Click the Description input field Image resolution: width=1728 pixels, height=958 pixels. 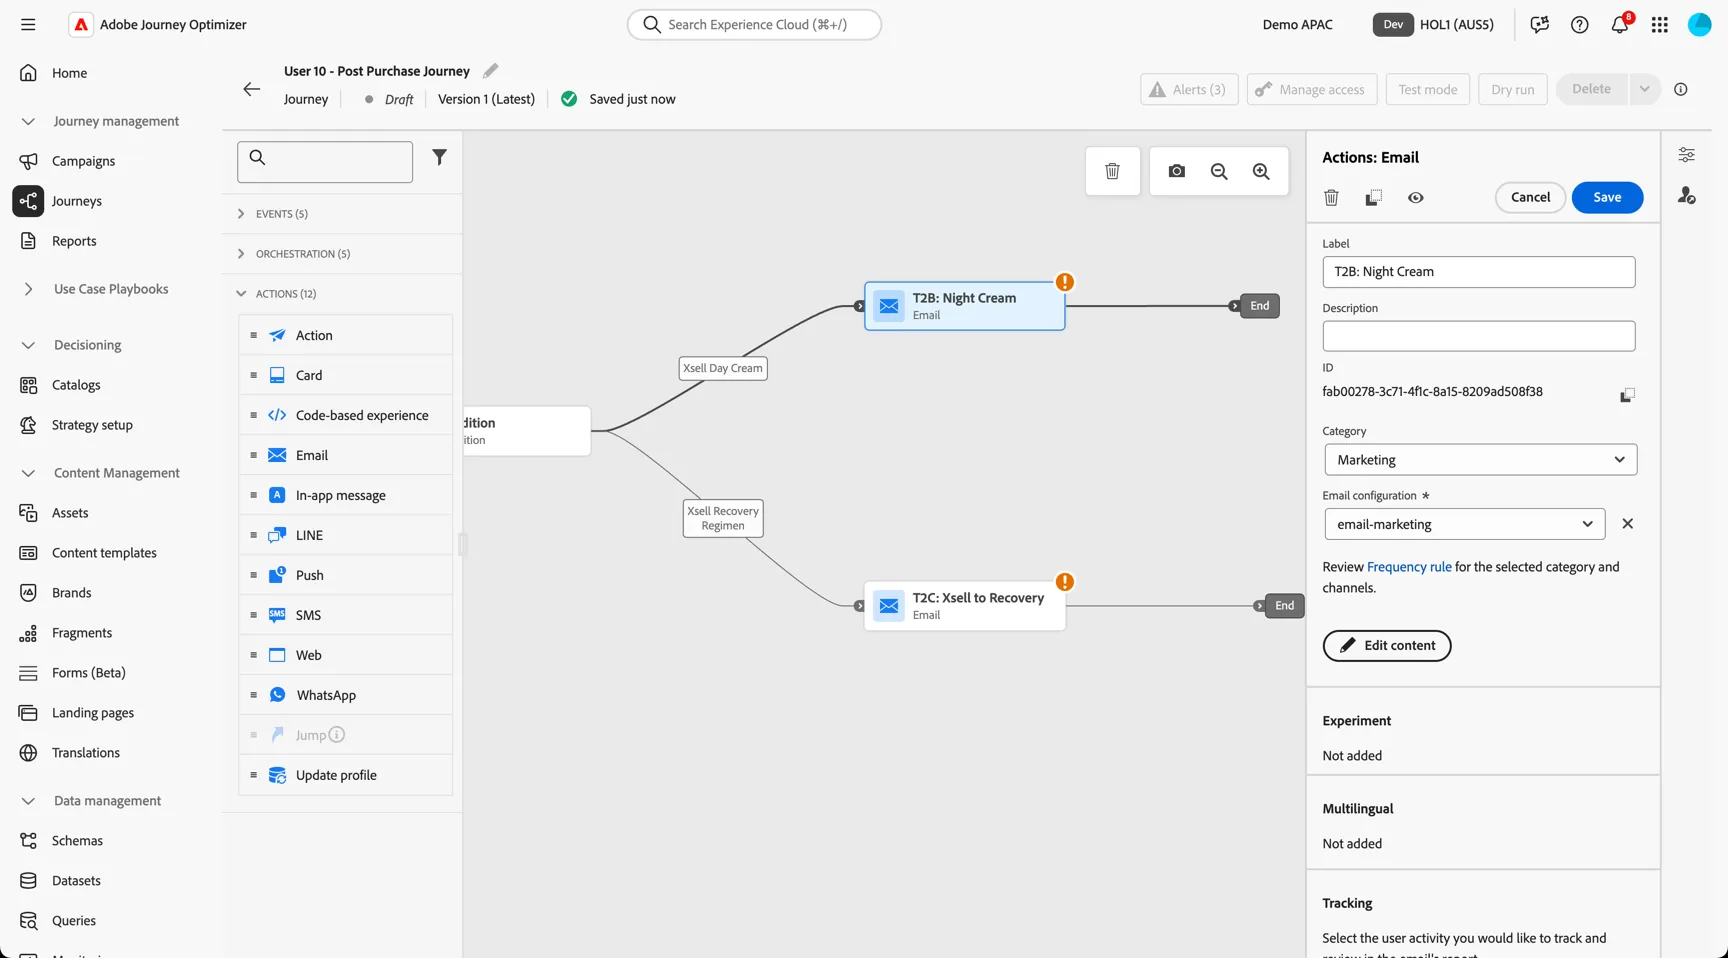tap(1478, 336)
